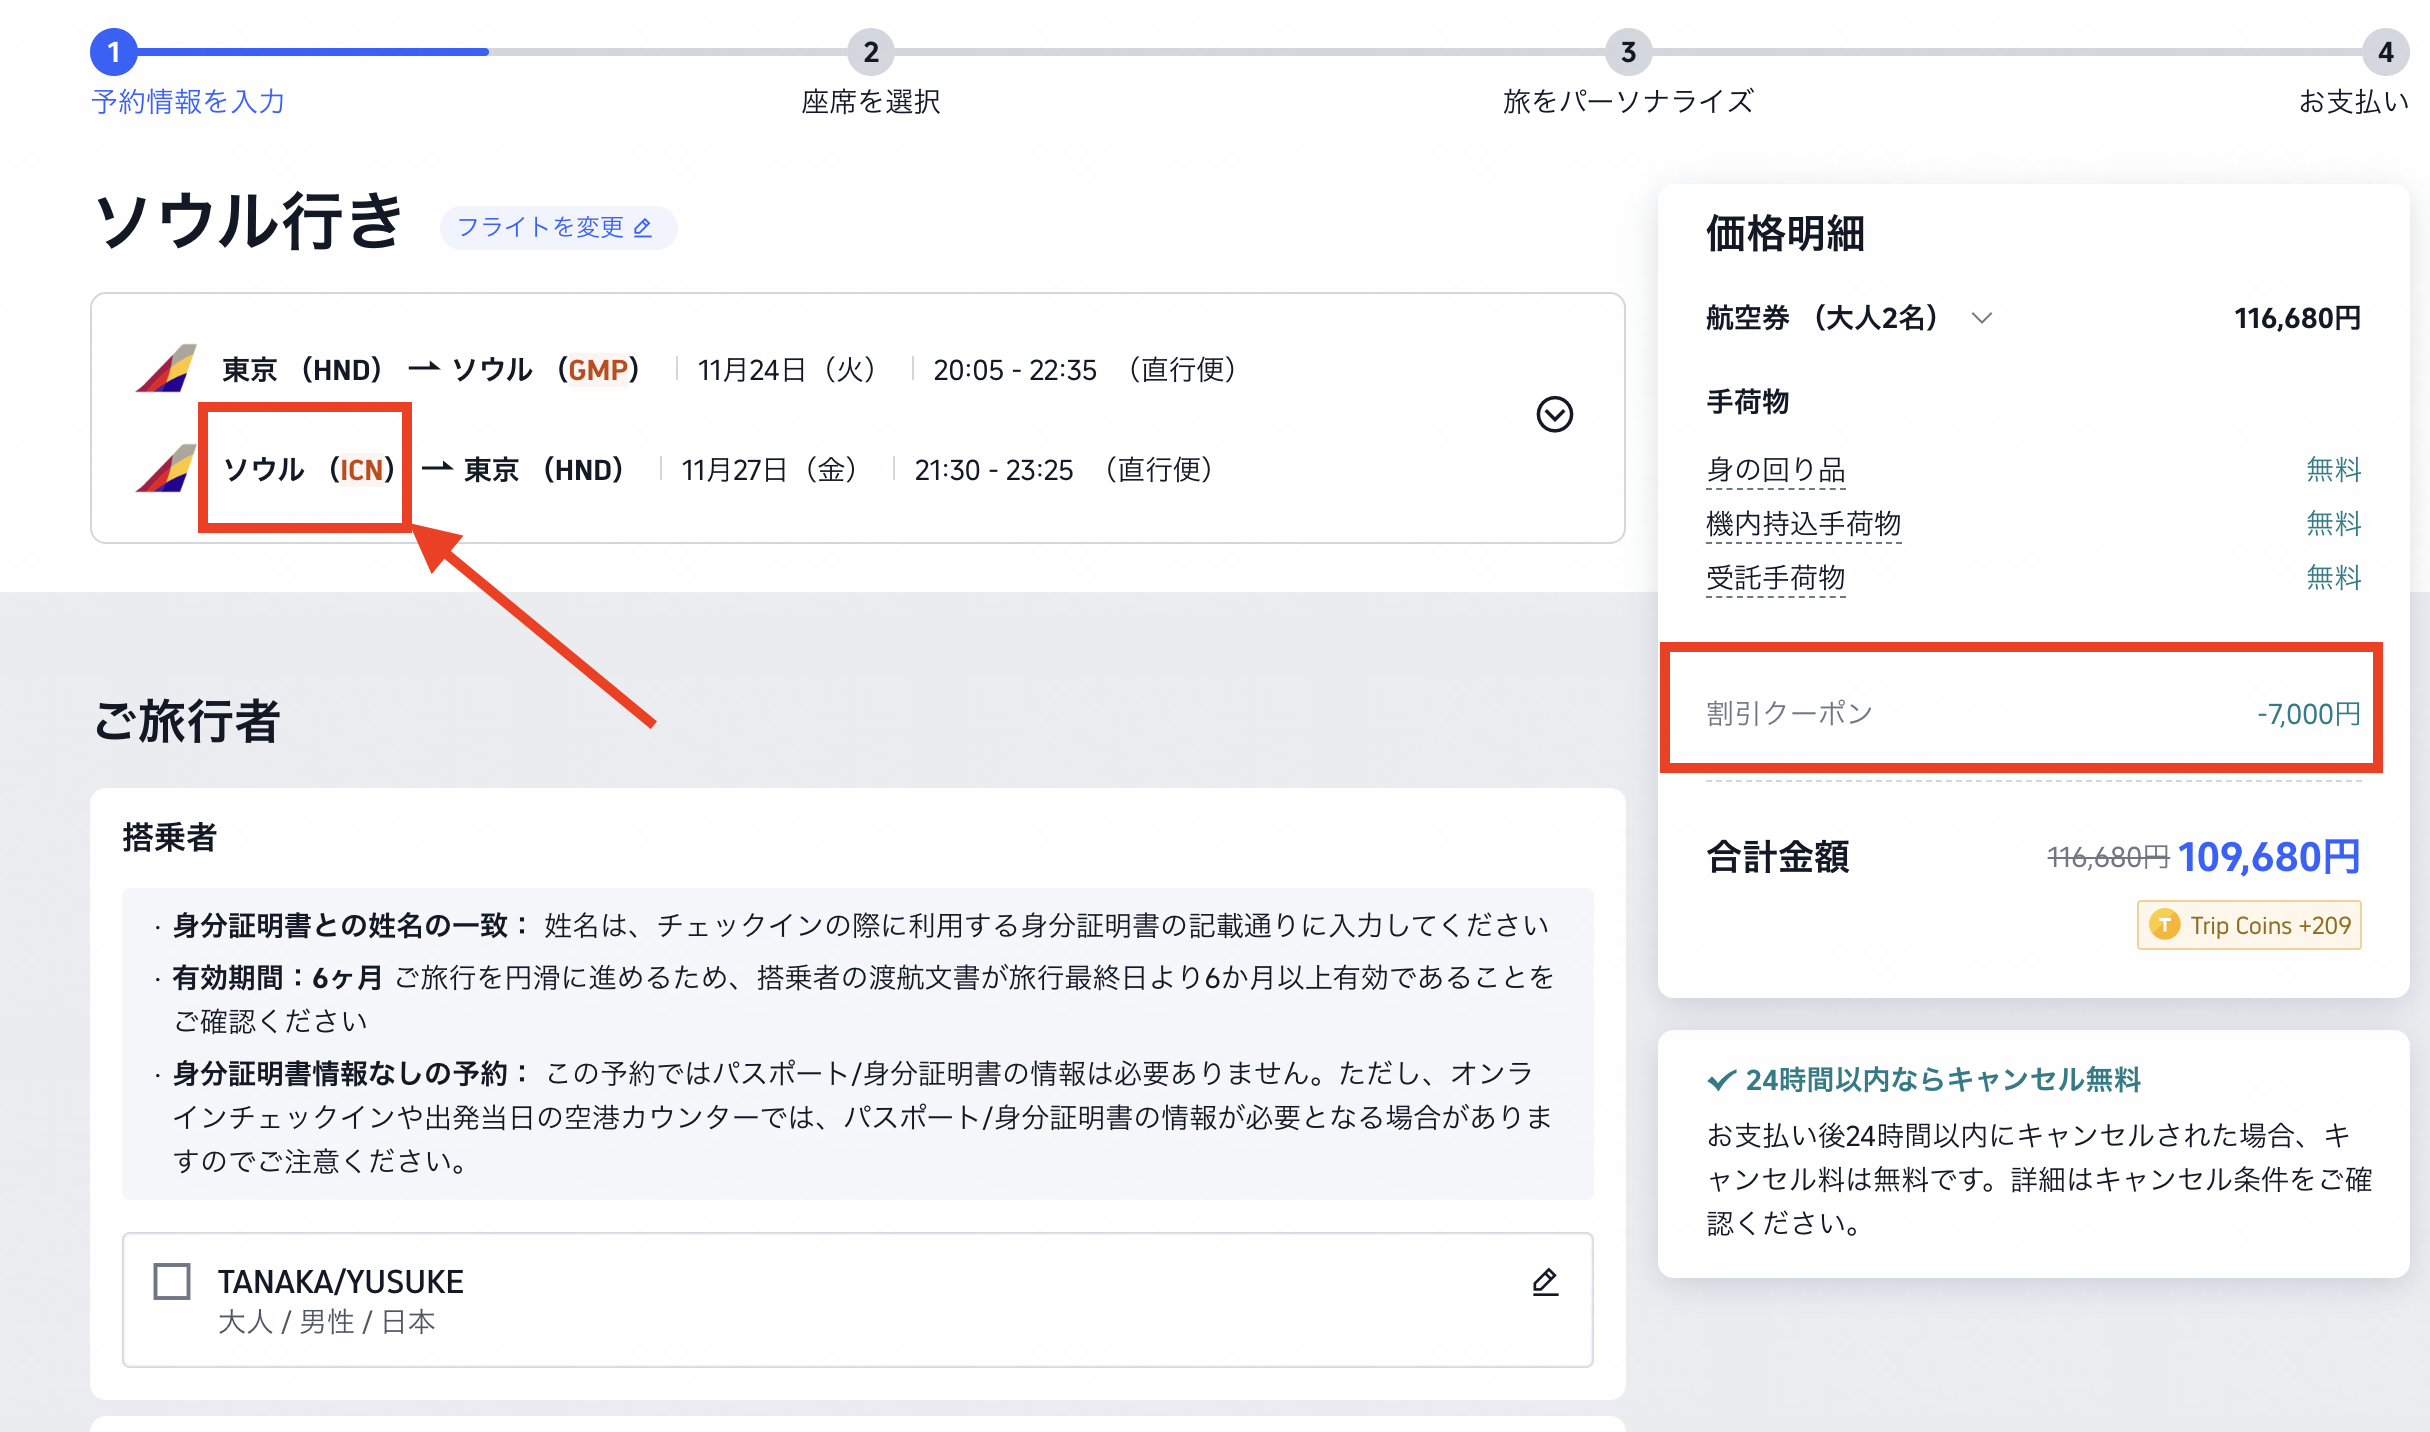Go to step 4 お支払い
The height and width of the screenshot is (1432, 2430).
pos(2385,51)
